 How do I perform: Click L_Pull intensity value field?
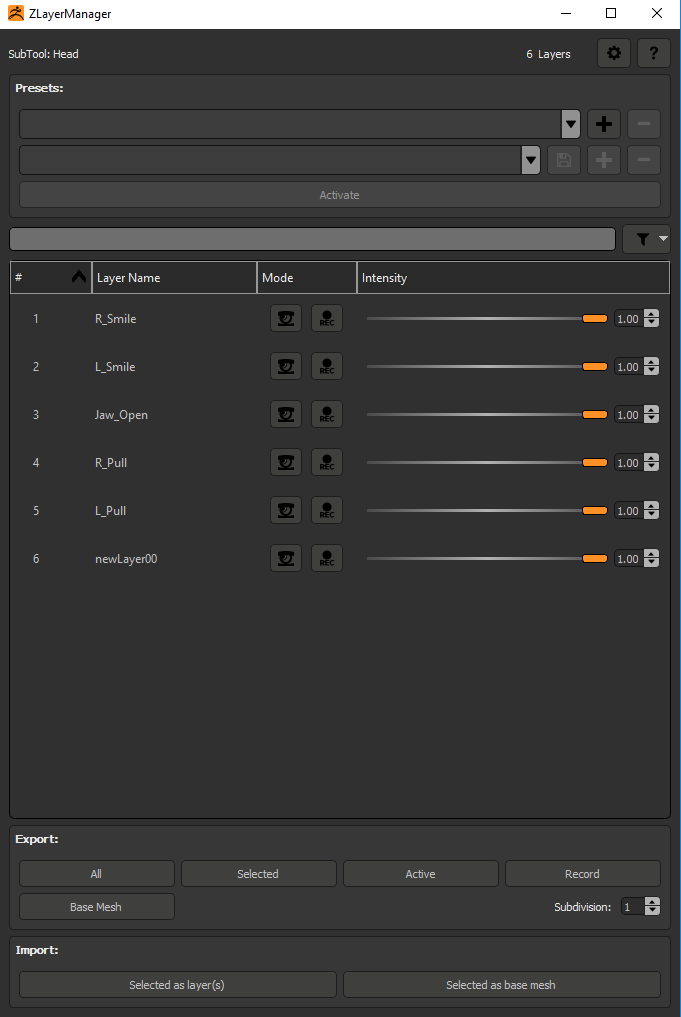click(628, 510)
